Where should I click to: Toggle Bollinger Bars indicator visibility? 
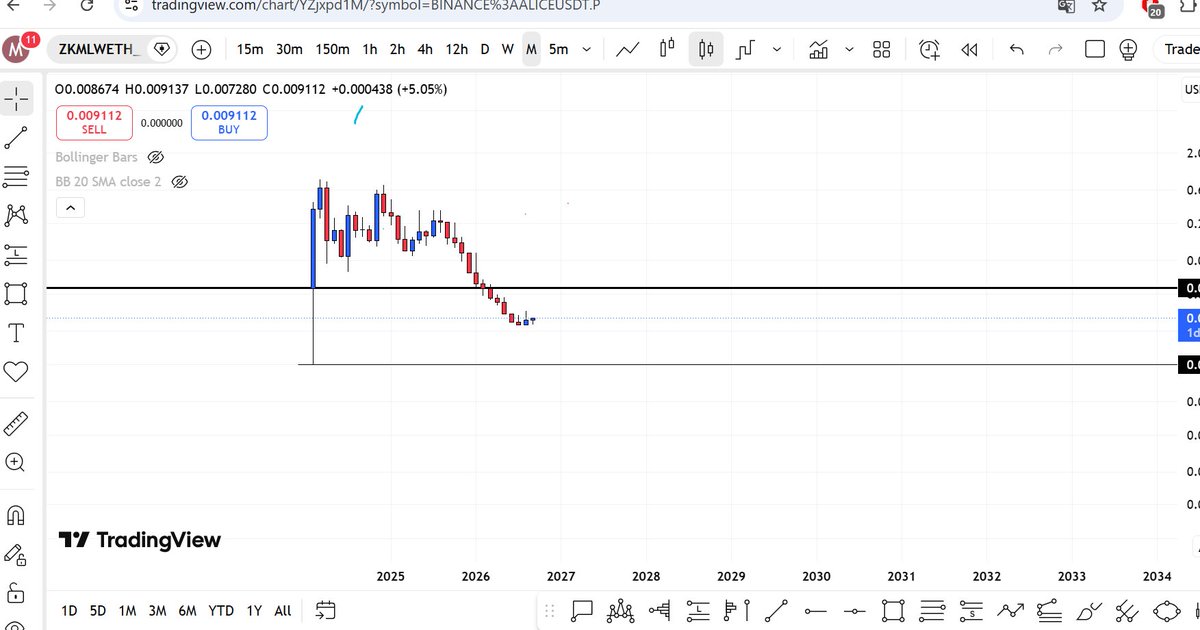(x=155, y=157)
